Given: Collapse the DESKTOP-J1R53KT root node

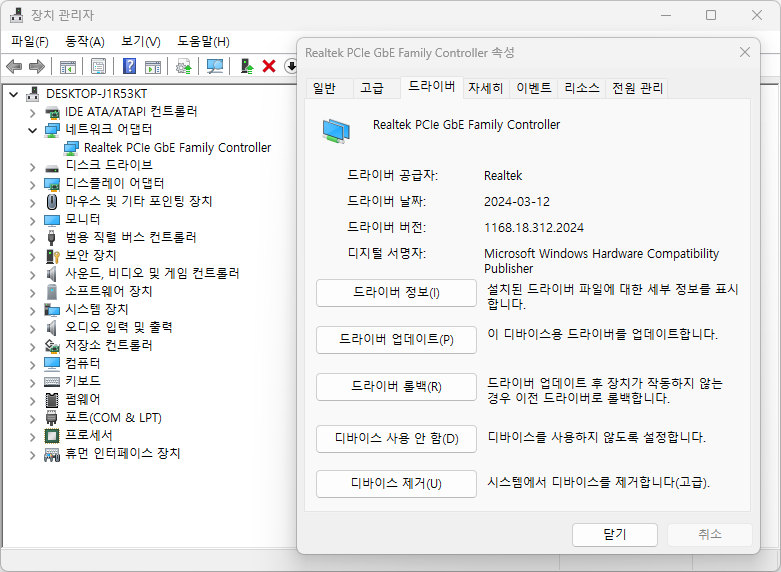Looking at the screenshot, I should click(14, 94).
